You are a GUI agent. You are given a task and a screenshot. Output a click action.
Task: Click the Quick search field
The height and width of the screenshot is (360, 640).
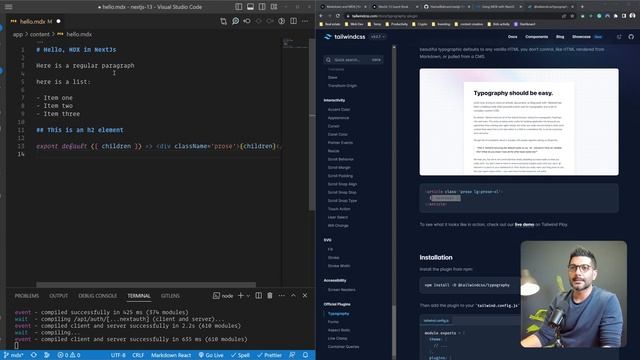(x=353, y=60)
